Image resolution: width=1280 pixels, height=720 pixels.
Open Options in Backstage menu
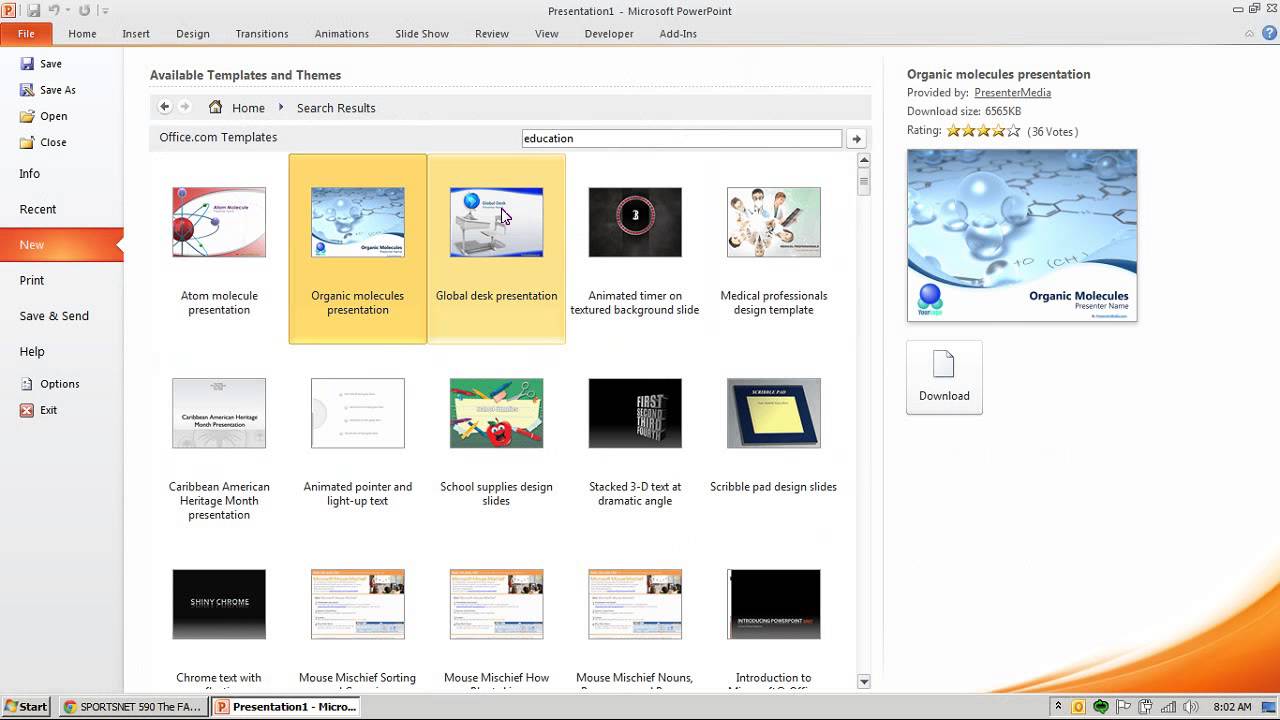click(x=50, y=384)
